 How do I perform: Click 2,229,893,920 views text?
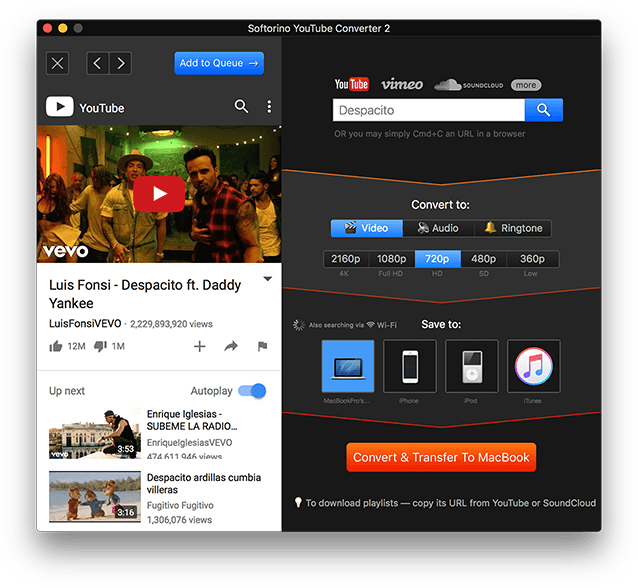pos(171,324)
